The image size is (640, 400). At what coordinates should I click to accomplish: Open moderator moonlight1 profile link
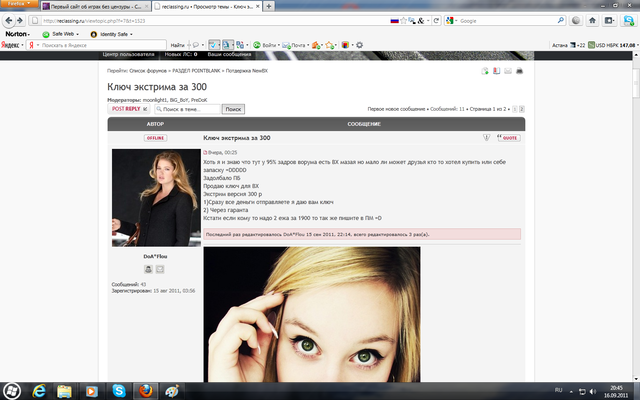(155, 100)
